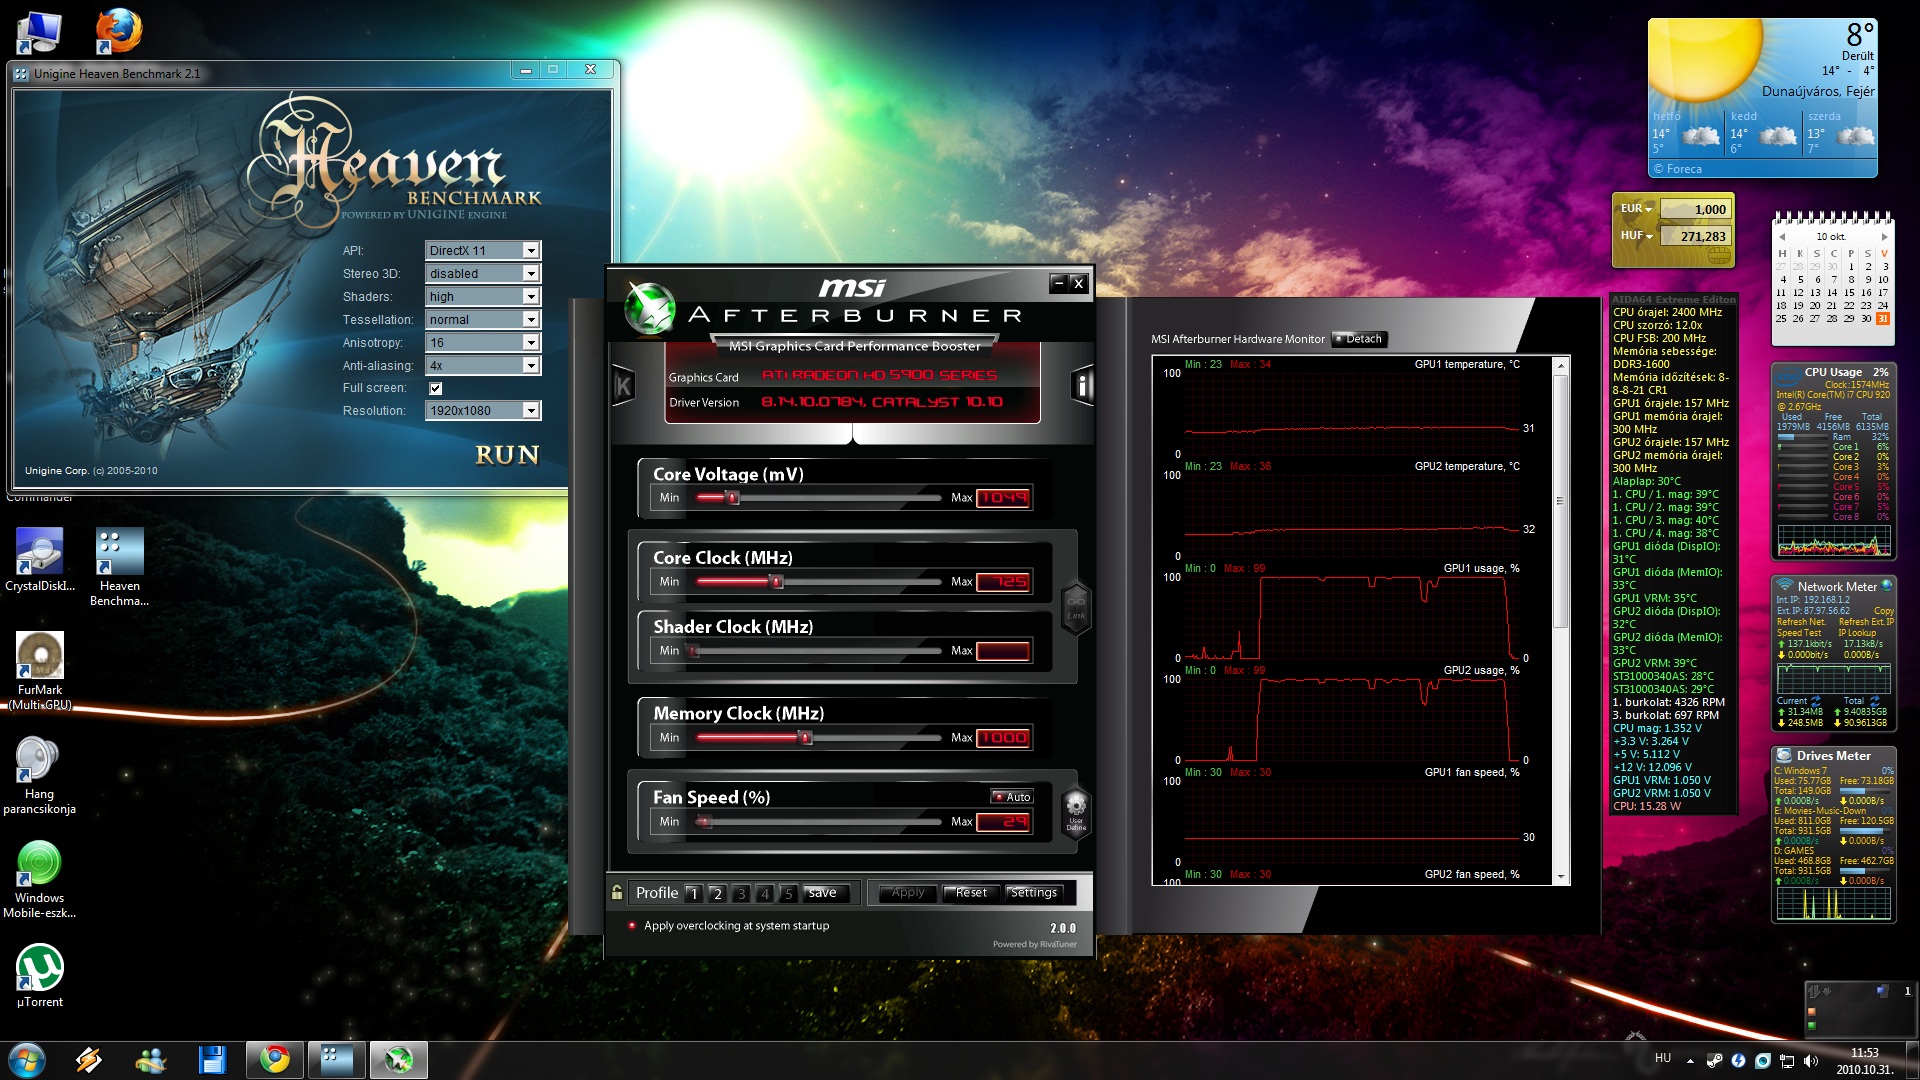The image size is (1920, 1080).
Task: Click Refresh Net. in Network Meter
Action: coord(1801,622)
